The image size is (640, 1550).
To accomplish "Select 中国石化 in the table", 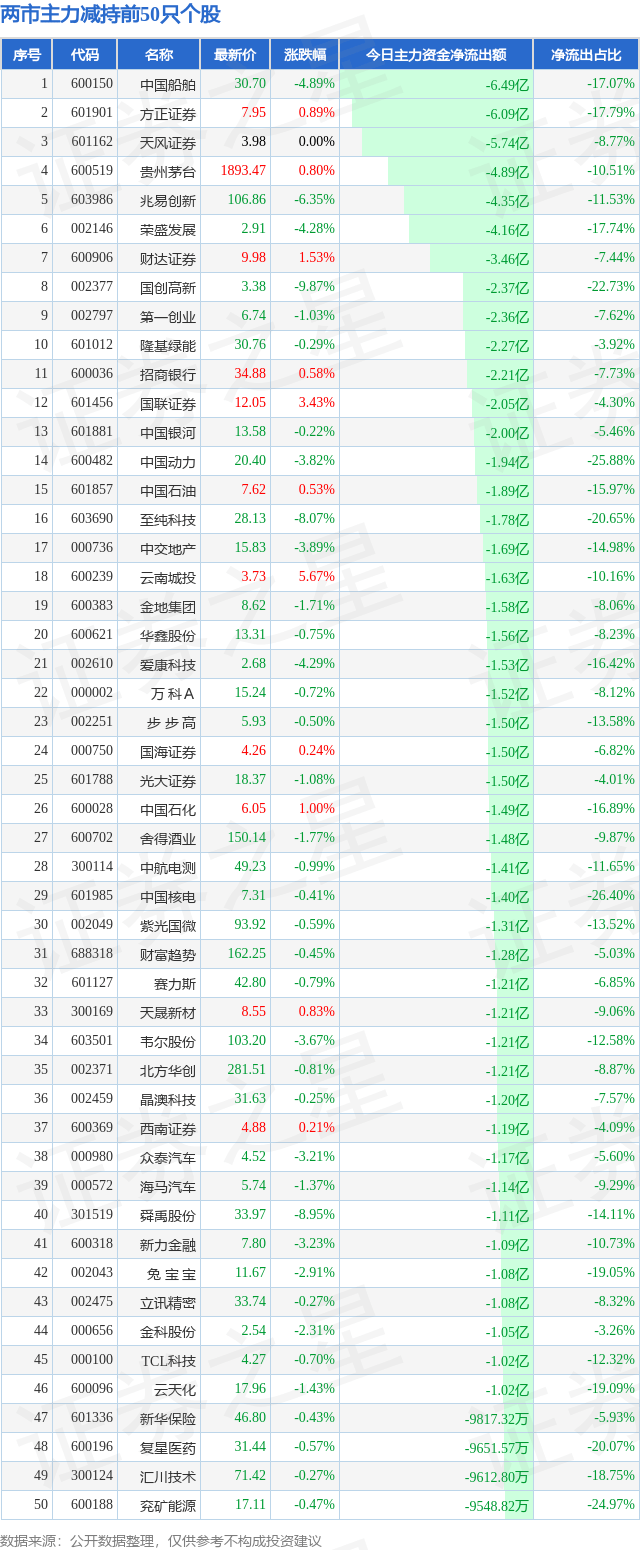I will pos(168,809).
